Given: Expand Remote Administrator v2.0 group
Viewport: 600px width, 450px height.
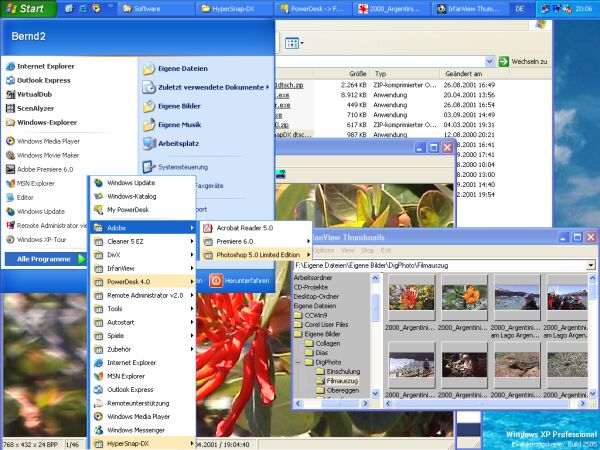Looking at the screenshot, I should (143, 295).
